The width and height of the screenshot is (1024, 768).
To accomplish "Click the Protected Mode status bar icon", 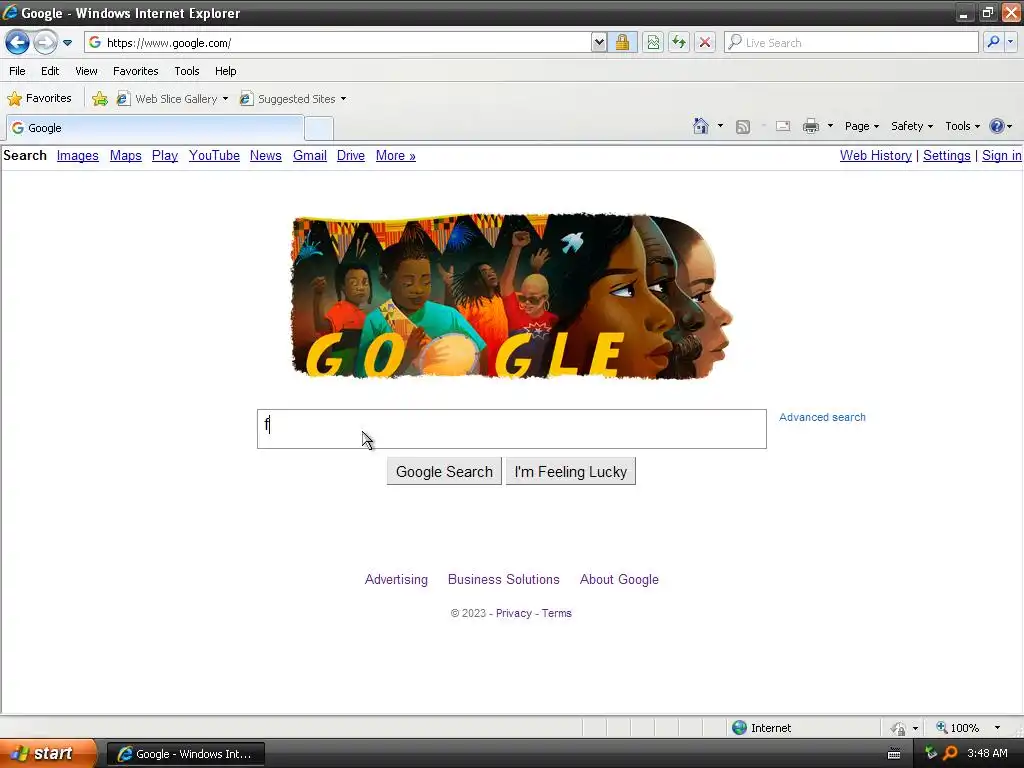I will point(899,728).
